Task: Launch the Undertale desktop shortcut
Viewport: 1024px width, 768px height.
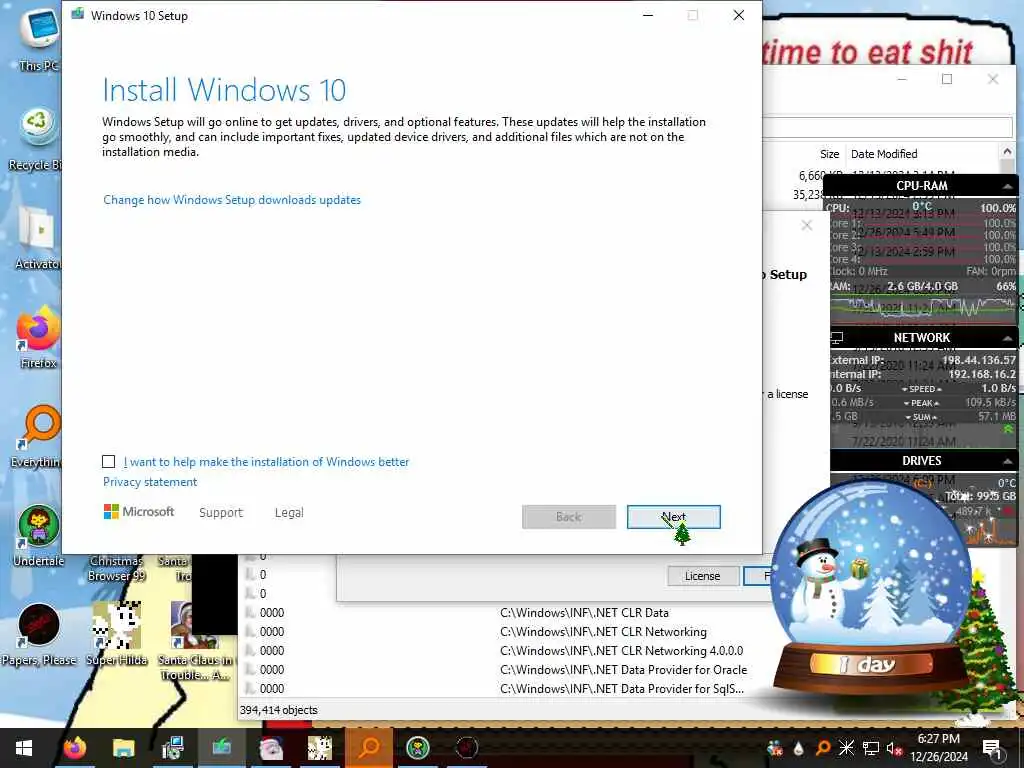Action: pos(39,536)
